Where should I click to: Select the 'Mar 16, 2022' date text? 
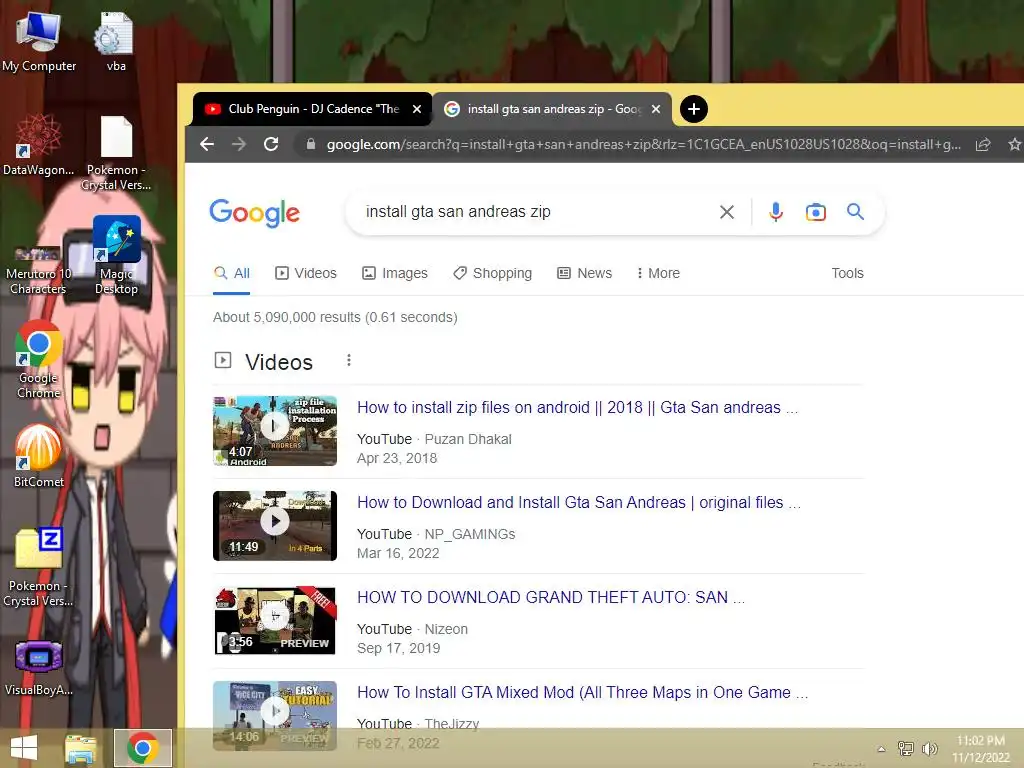(x=398, y=553)
